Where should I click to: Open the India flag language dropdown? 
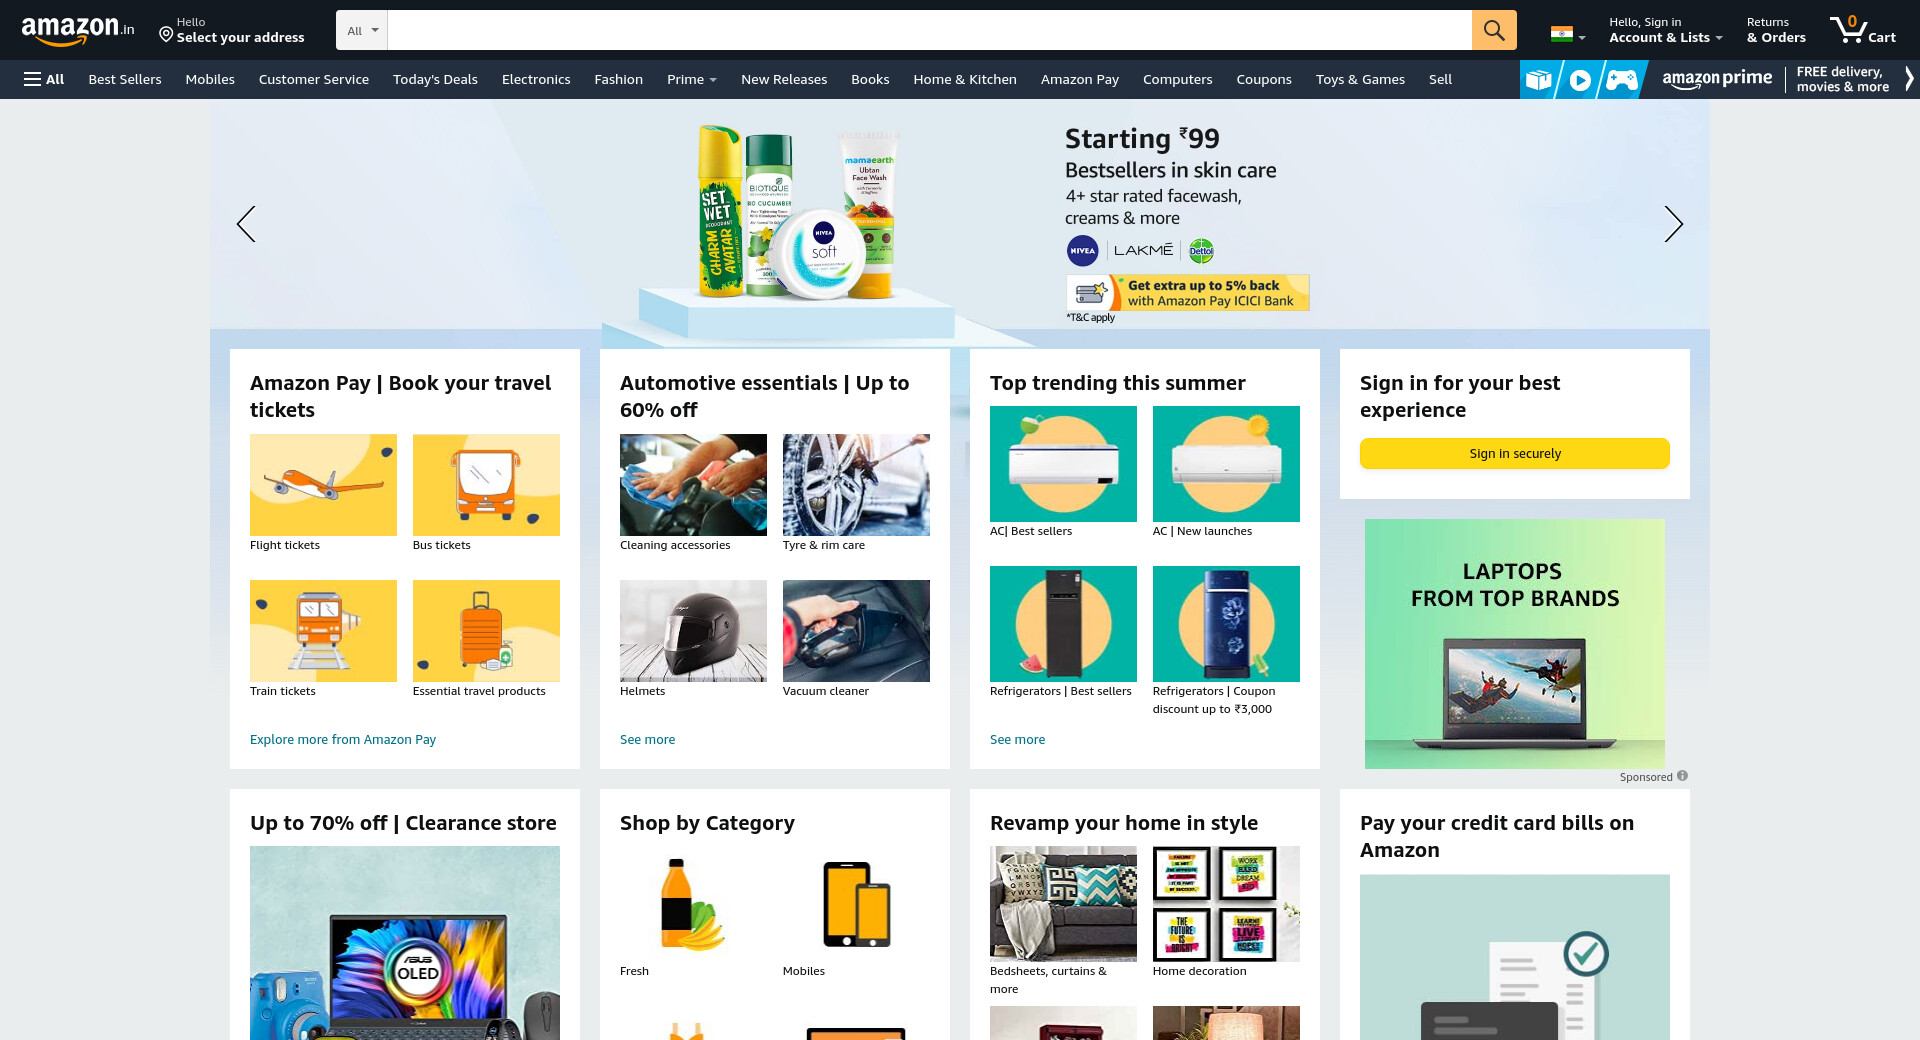[1567, 34]
